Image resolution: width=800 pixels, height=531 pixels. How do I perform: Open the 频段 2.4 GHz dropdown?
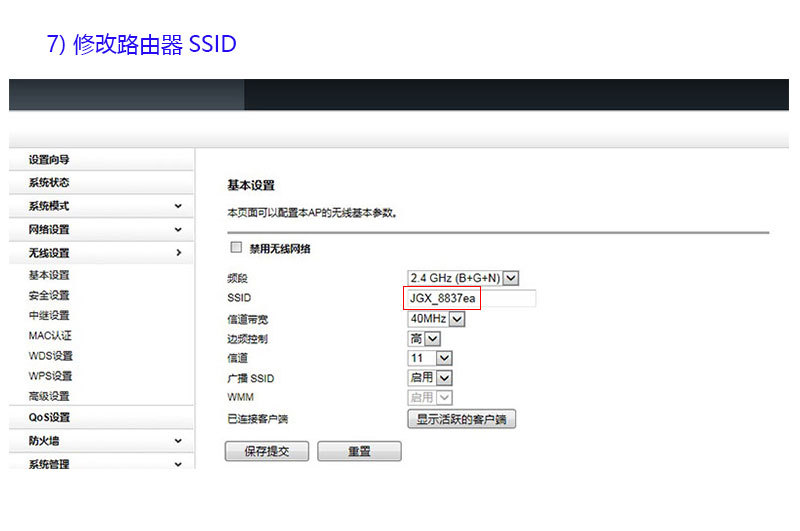point(464,278)
